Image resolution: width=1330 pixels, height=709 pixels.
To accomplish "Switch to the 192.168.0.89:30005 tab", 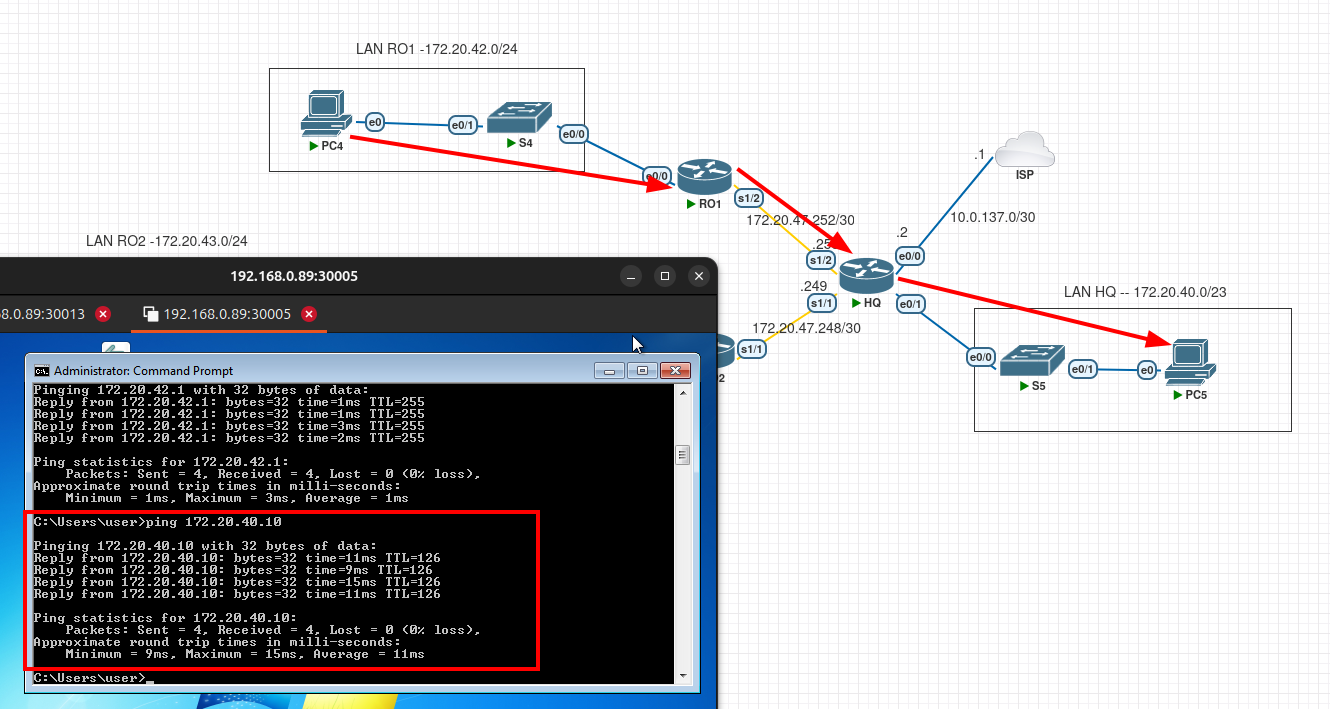I will 227,314.
